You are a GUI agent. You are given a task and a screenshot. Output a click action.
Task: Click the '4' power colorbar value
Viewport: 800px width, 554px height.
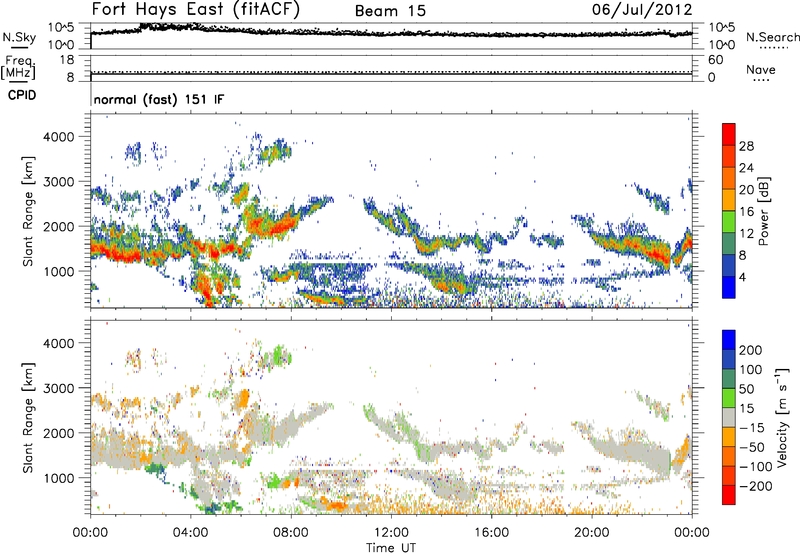[x=742, y=277]
